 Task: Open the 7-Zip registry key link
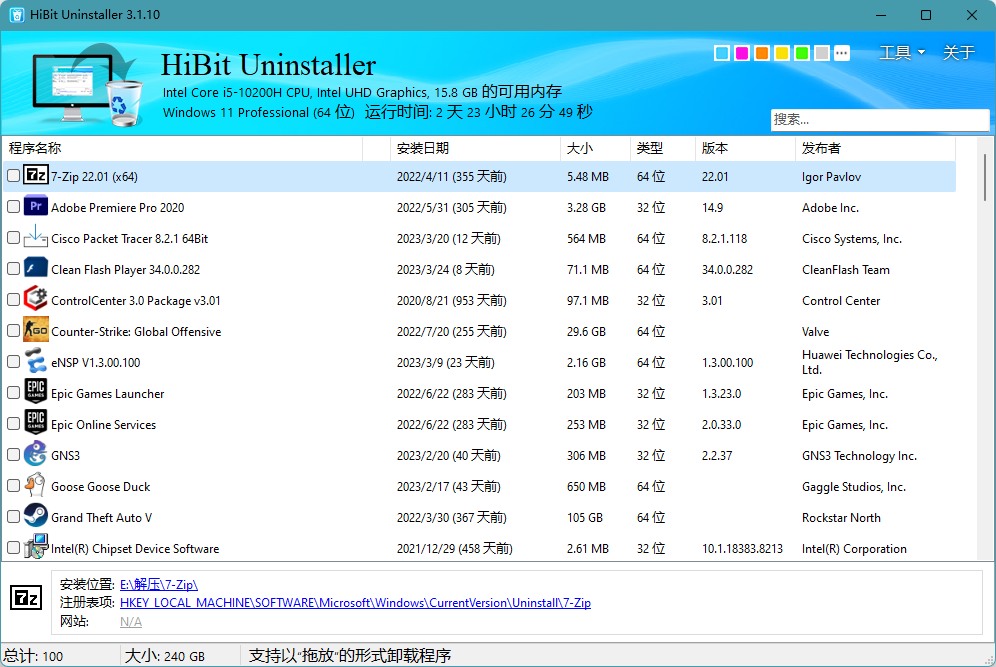(x=353, y=602)
